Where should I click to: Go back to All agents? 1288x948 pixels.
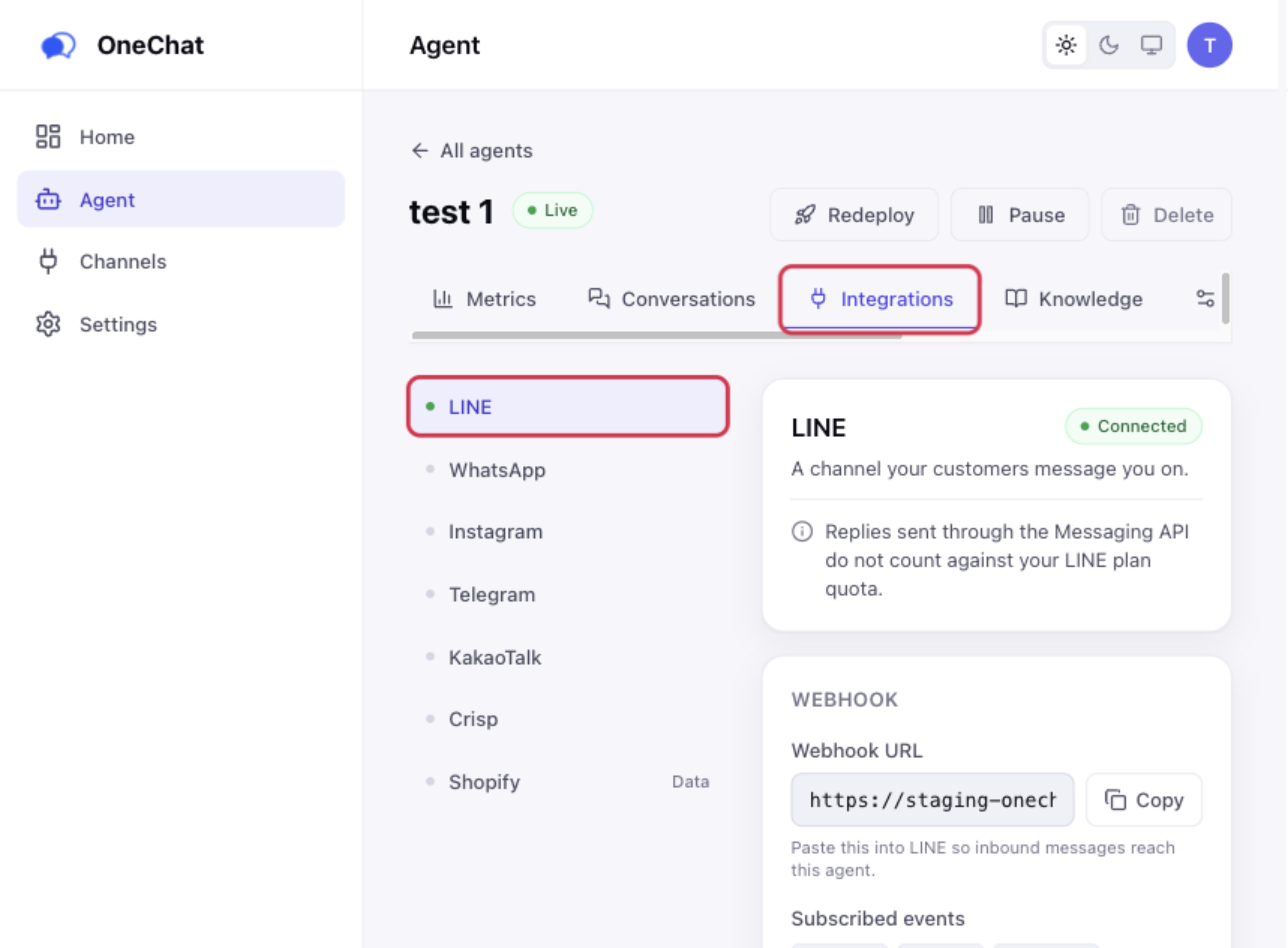(x=472, y=151)
